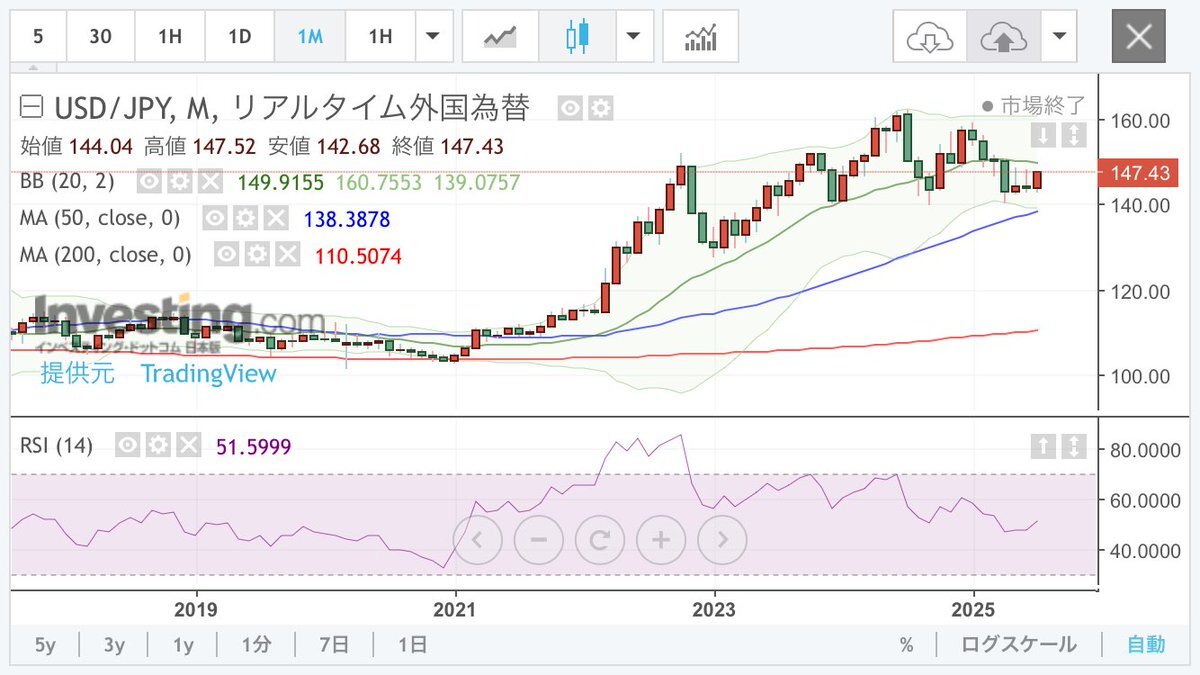Remove the MA (50, close, 0) indicator
The height and width of the screenshot is (675, 1200).
tap(277, 219)
